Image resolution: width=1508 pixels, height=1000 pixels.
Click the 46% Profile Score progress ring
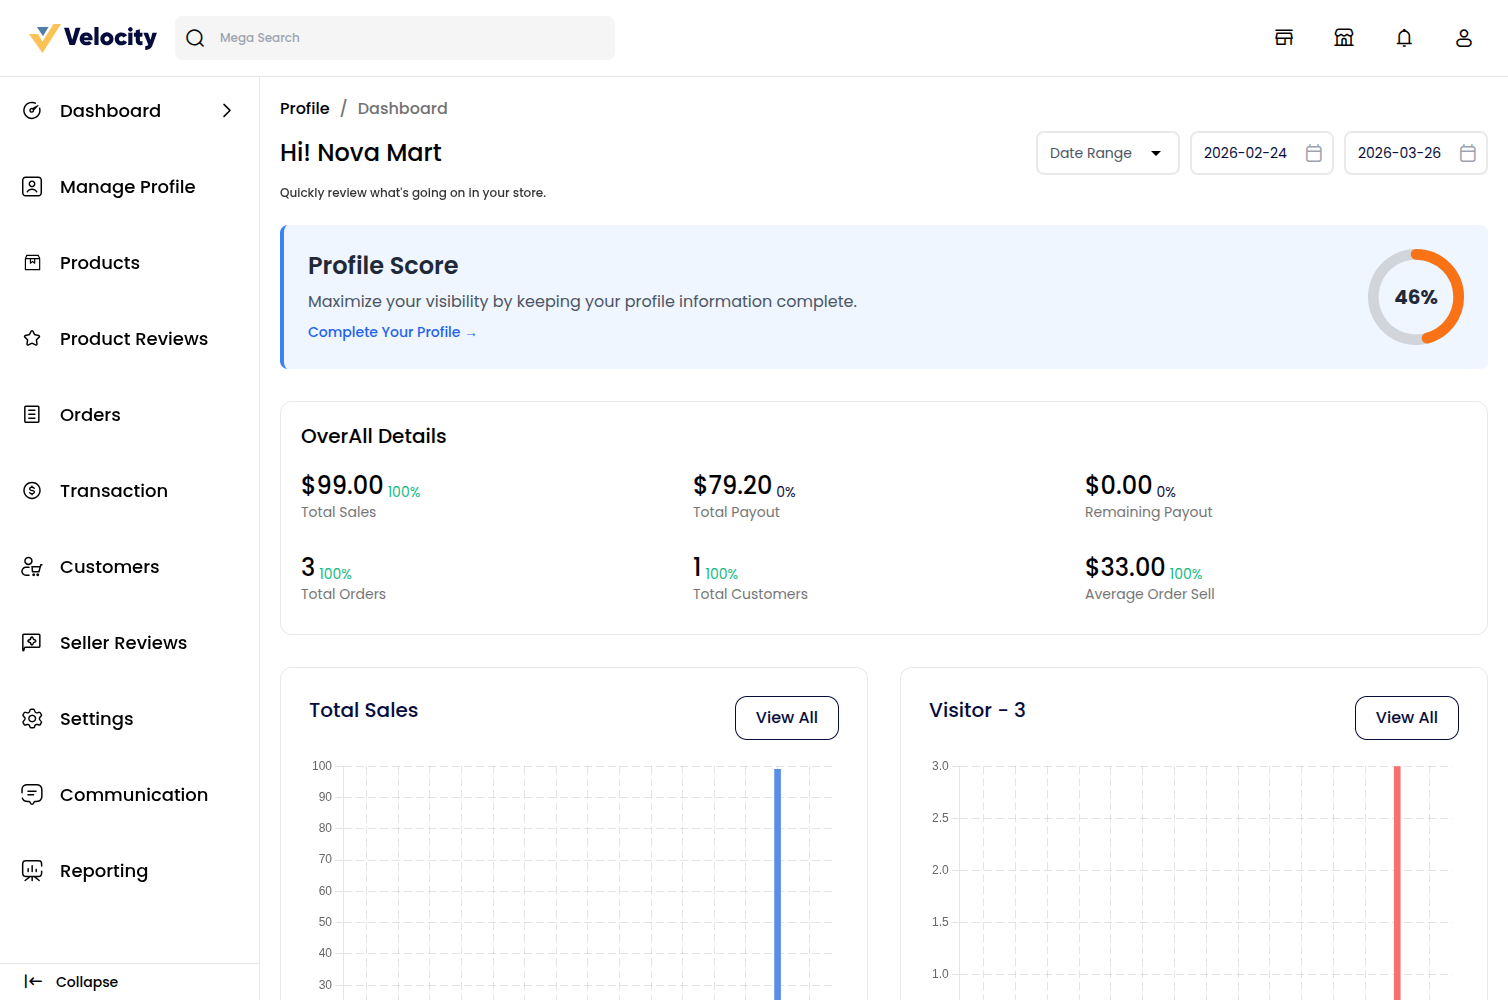(1415, 297)
